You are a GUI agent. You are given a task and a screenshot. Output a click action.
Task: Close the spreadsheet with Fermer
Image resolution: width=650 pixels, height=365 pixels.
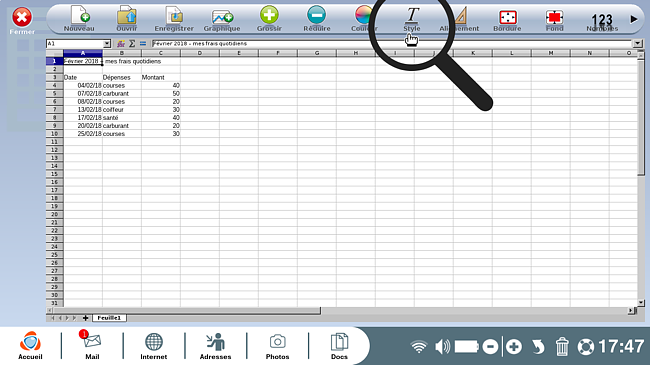click(x=22, y=21)
